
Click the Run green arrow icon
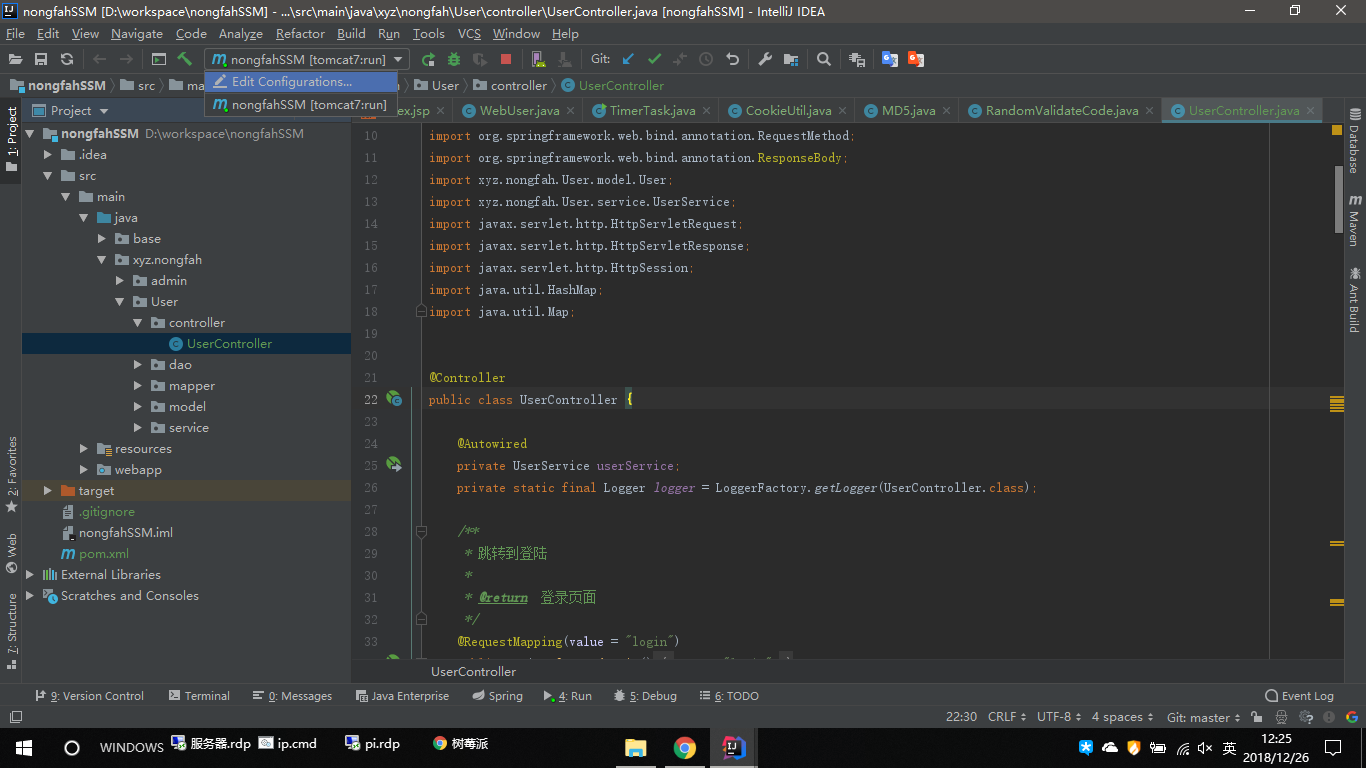[428, 59]
